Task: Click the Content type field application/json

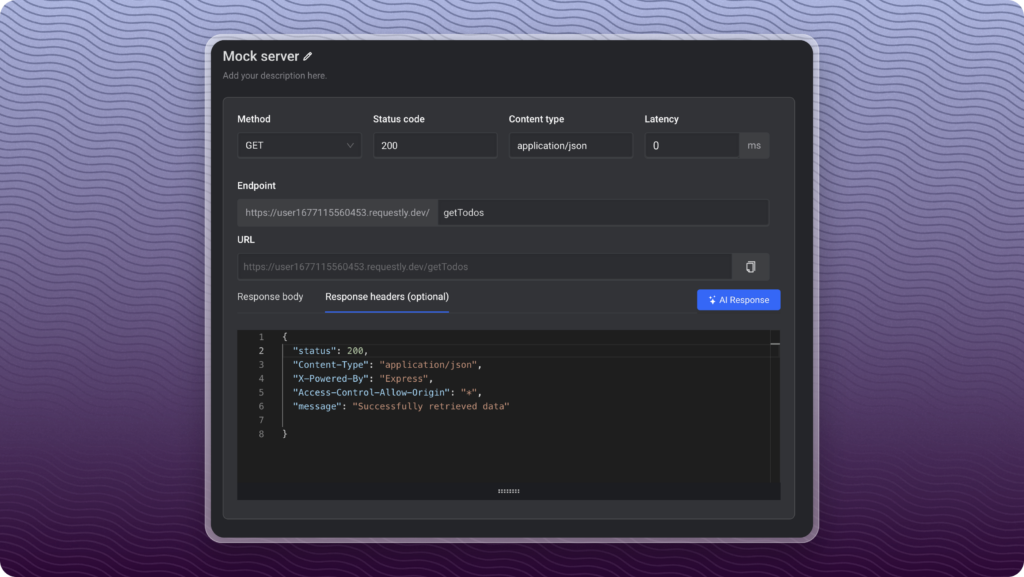Action: (571, 146)
